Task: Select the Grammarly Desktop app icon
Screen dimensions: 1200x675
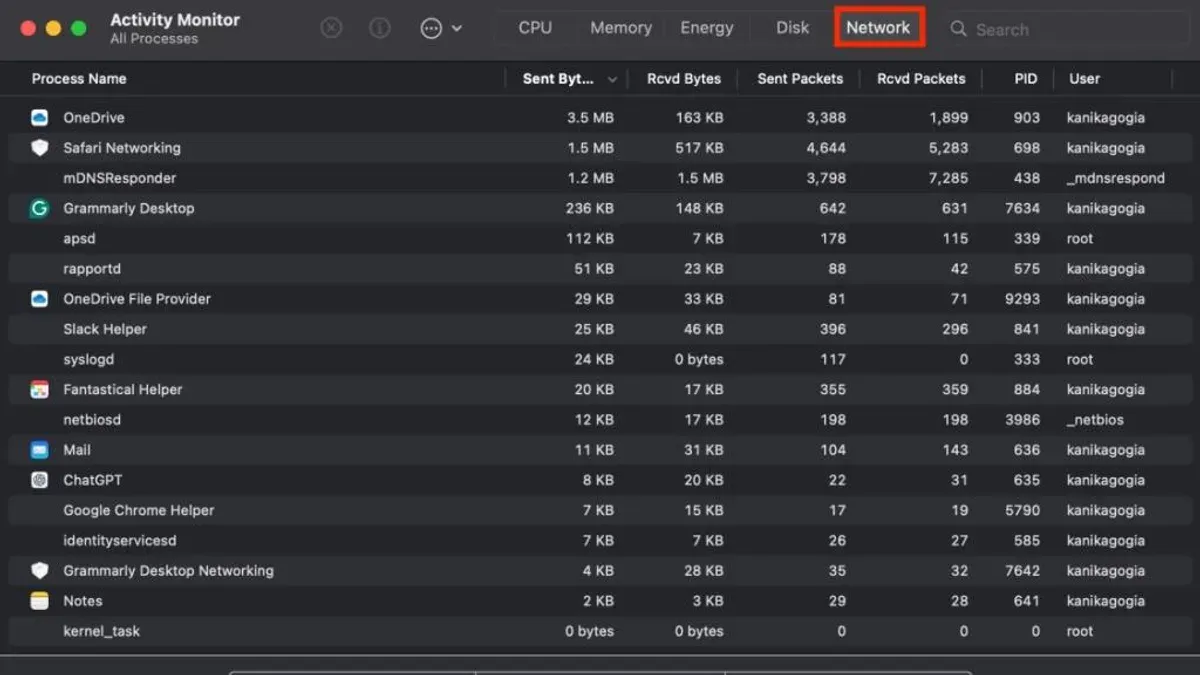Action: [39, 208]
